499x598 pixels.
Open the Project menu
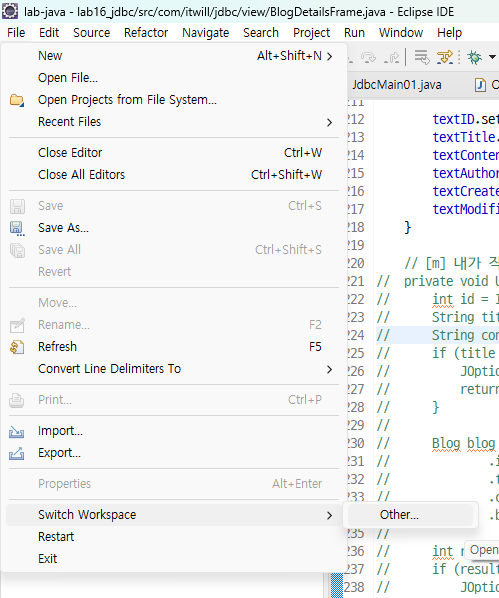(x=311, y=33)
